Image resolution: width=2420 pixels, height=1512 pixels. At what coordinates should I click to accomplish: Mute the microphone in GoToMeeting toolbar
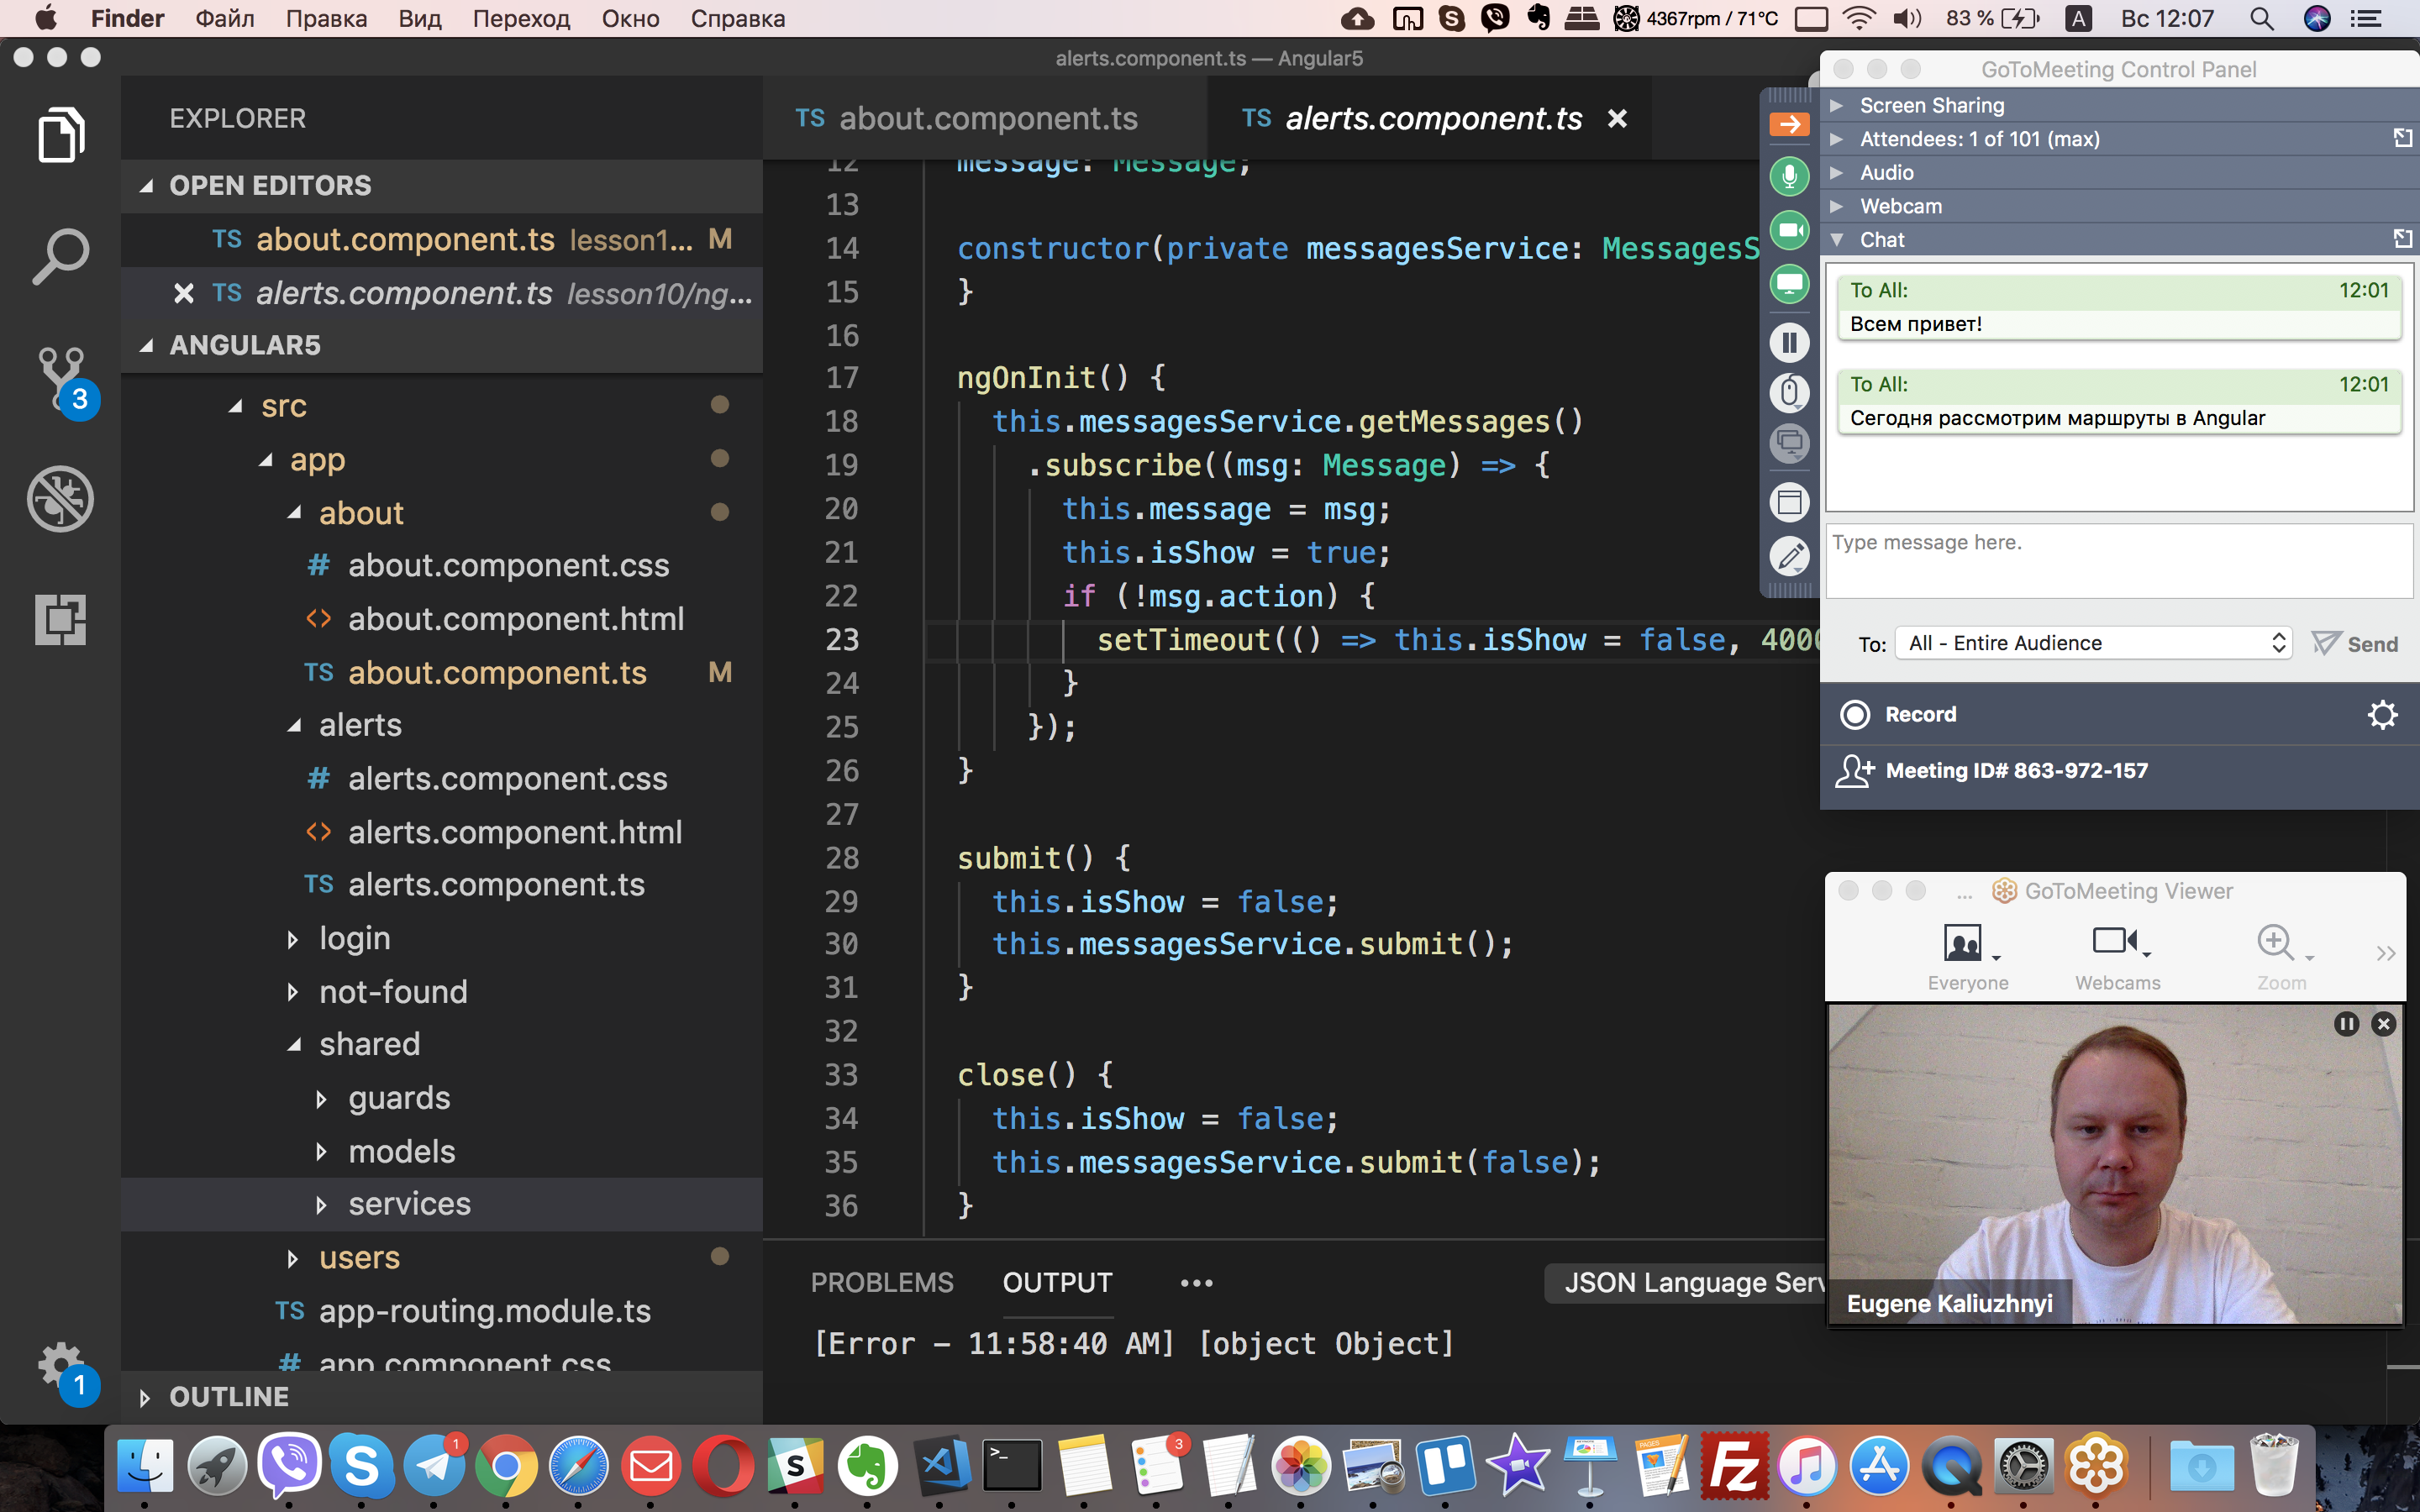tap(1789, 176)
